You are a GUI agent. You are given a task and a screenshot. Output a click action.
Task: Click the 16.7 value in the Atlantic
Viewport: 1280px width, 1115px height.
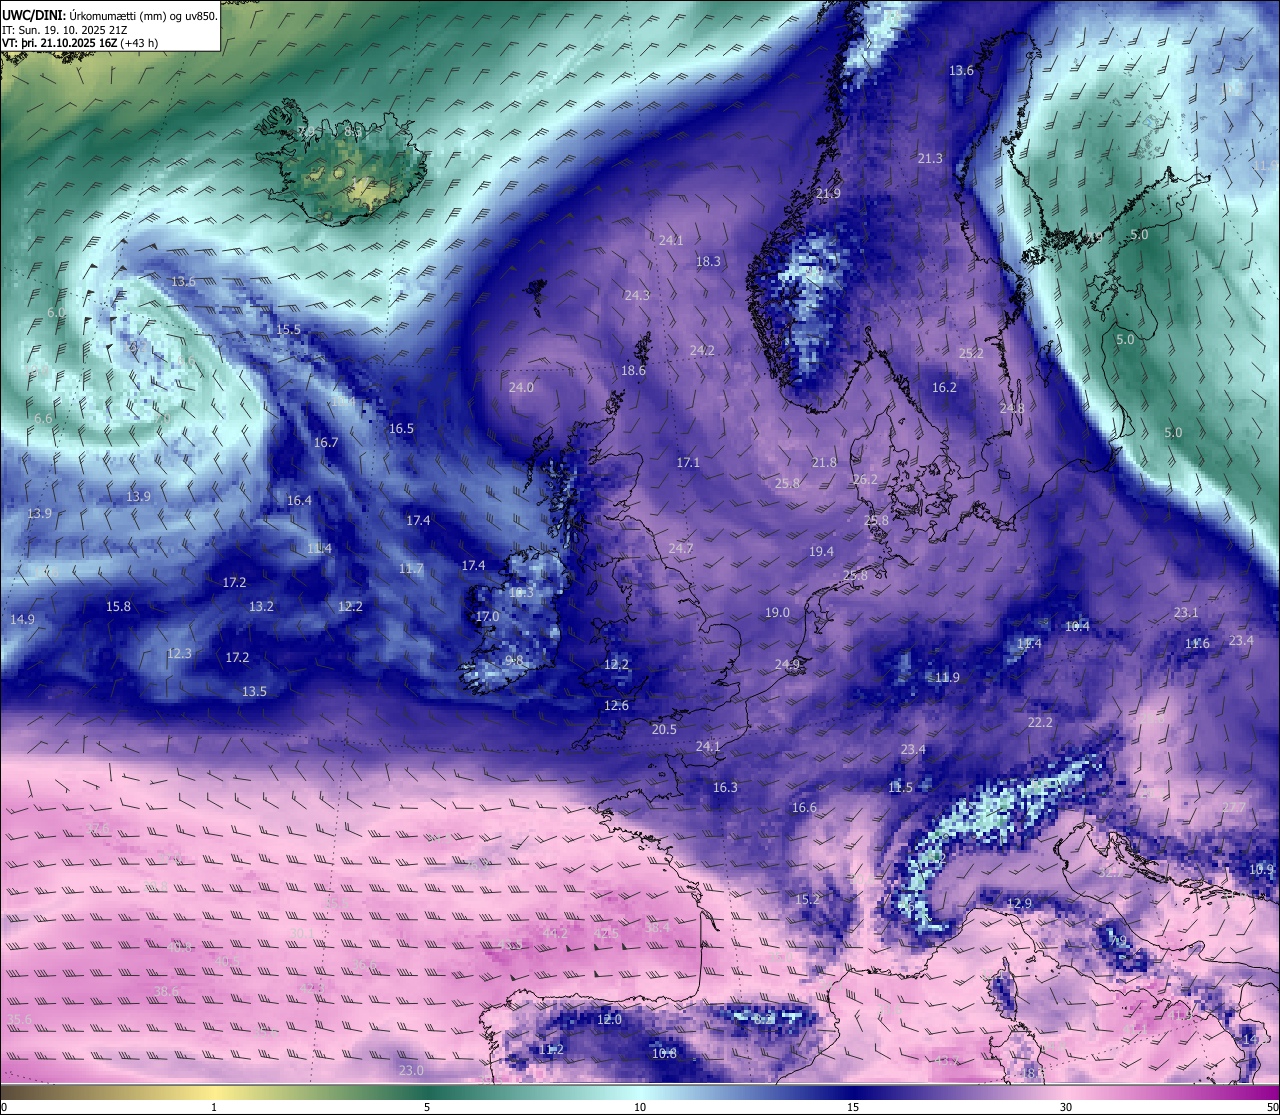point(326,442)
